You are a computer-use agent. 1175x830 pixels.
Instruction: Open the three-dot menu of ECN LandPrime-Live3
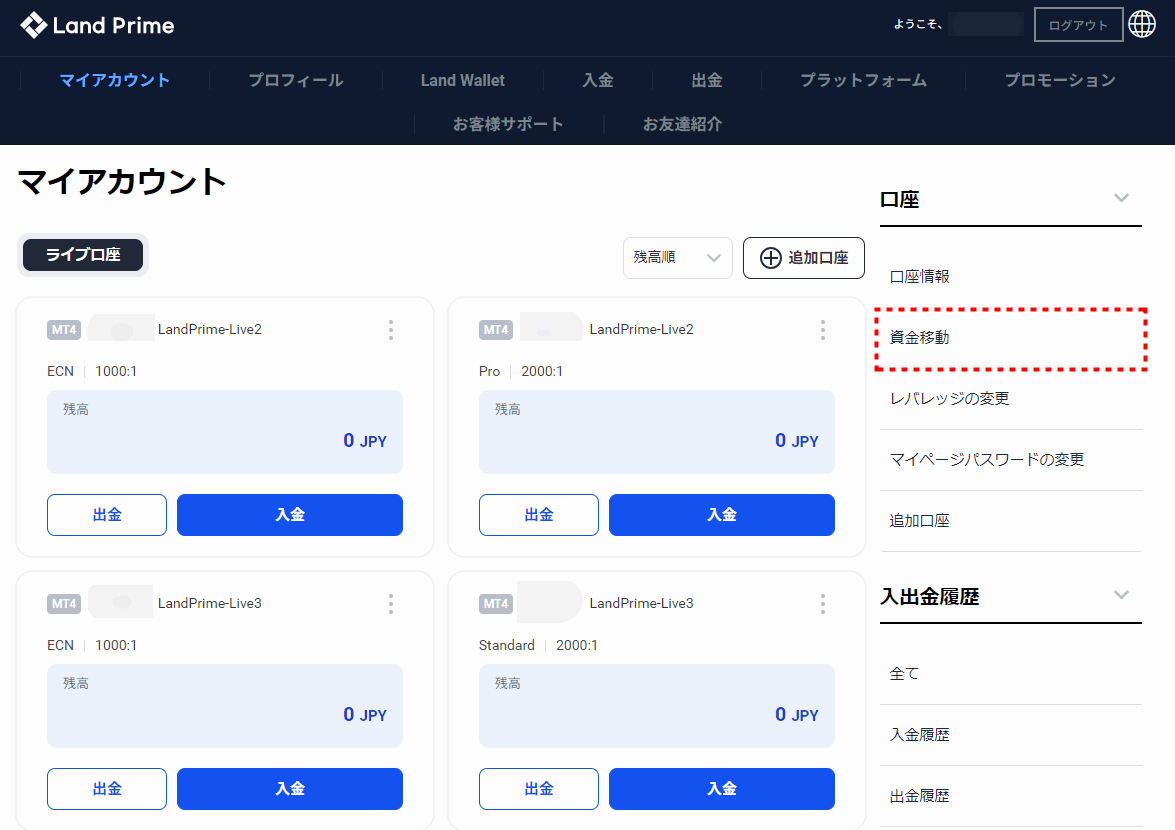[390, 604]
